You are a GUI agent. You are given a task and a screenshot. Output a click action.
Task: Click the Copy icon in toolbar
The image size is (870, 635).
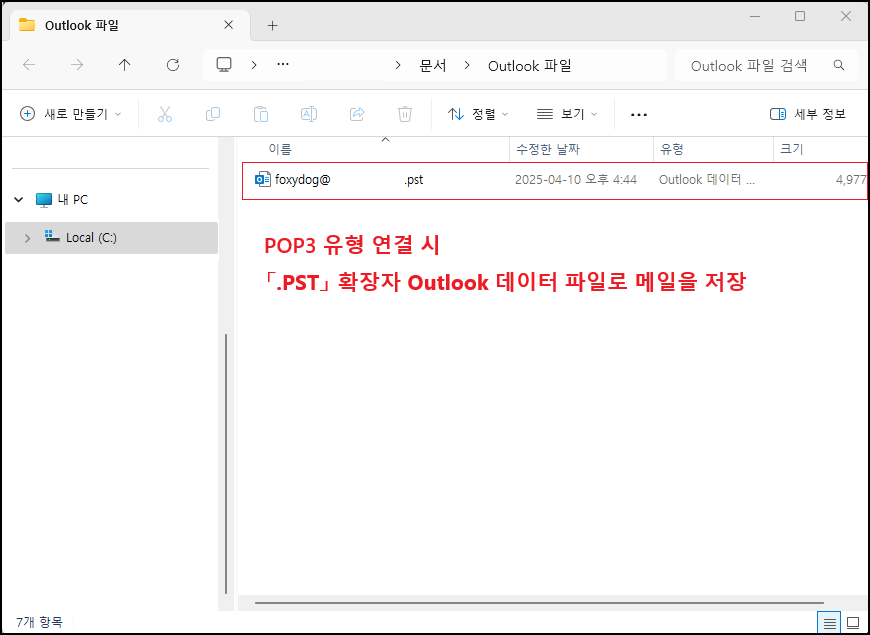(213, 114)
